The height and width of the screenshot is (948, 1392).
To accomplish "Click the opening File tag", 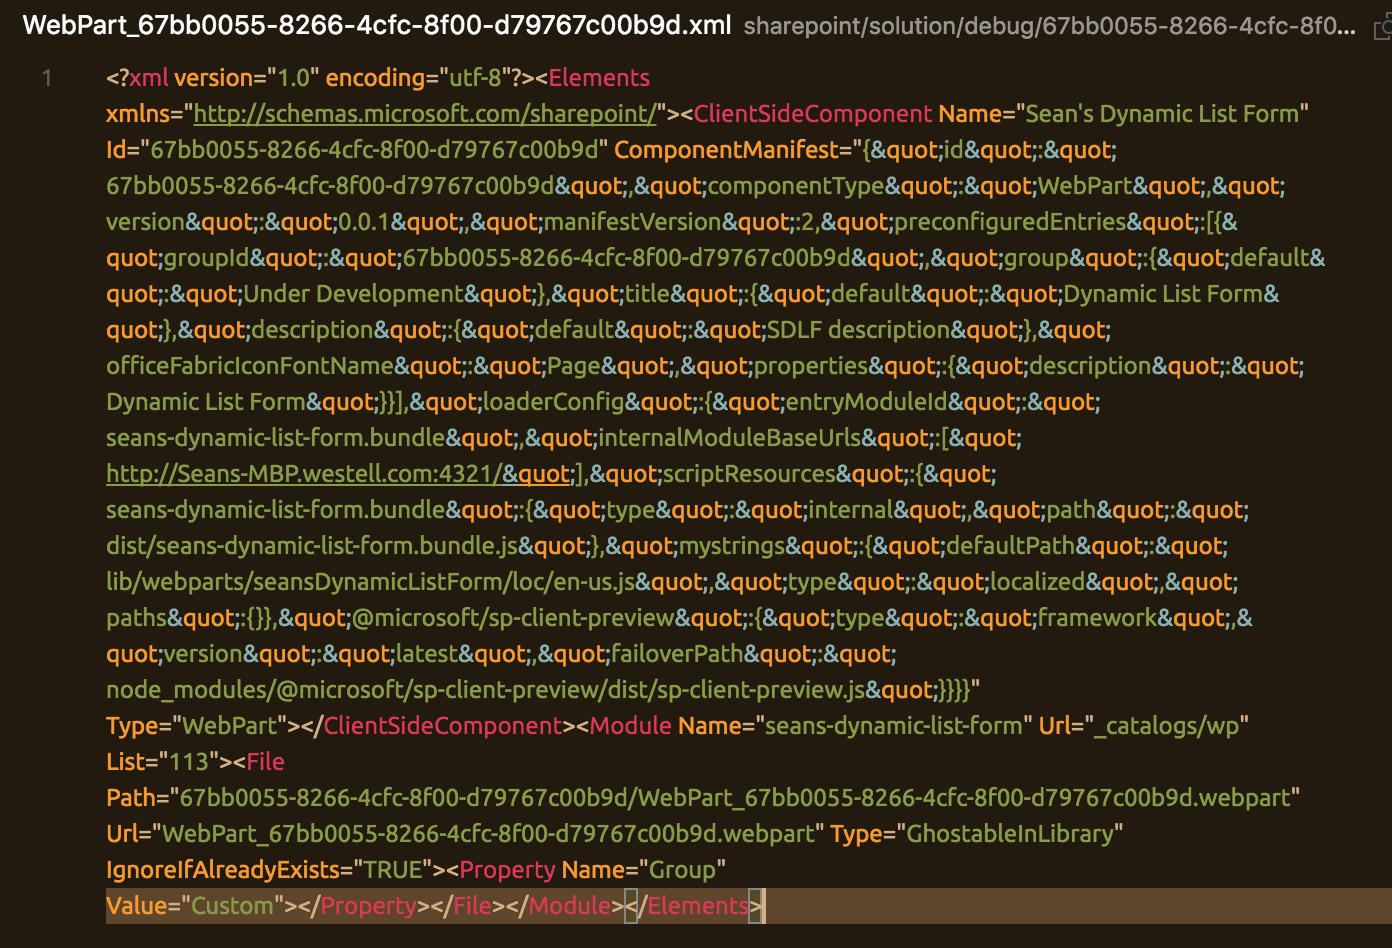I will click(x=265, y=762).
